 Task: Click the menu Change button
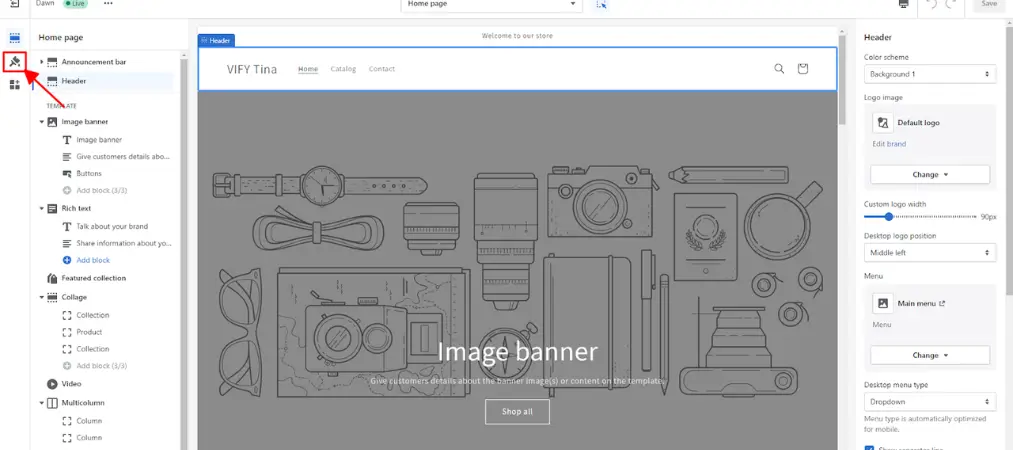click(x=930, y=355)
